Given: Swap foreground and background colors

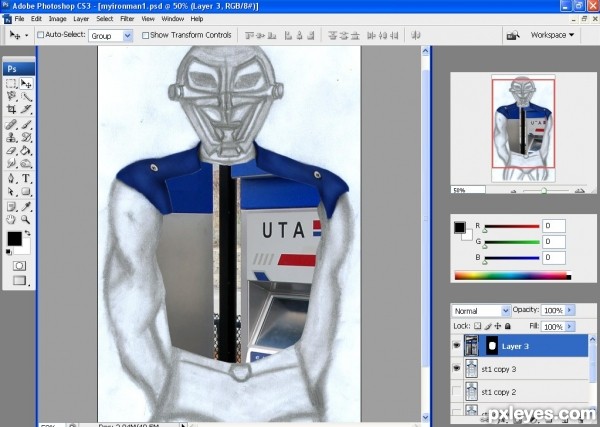Looking at the screenshot, I should 28,233.
